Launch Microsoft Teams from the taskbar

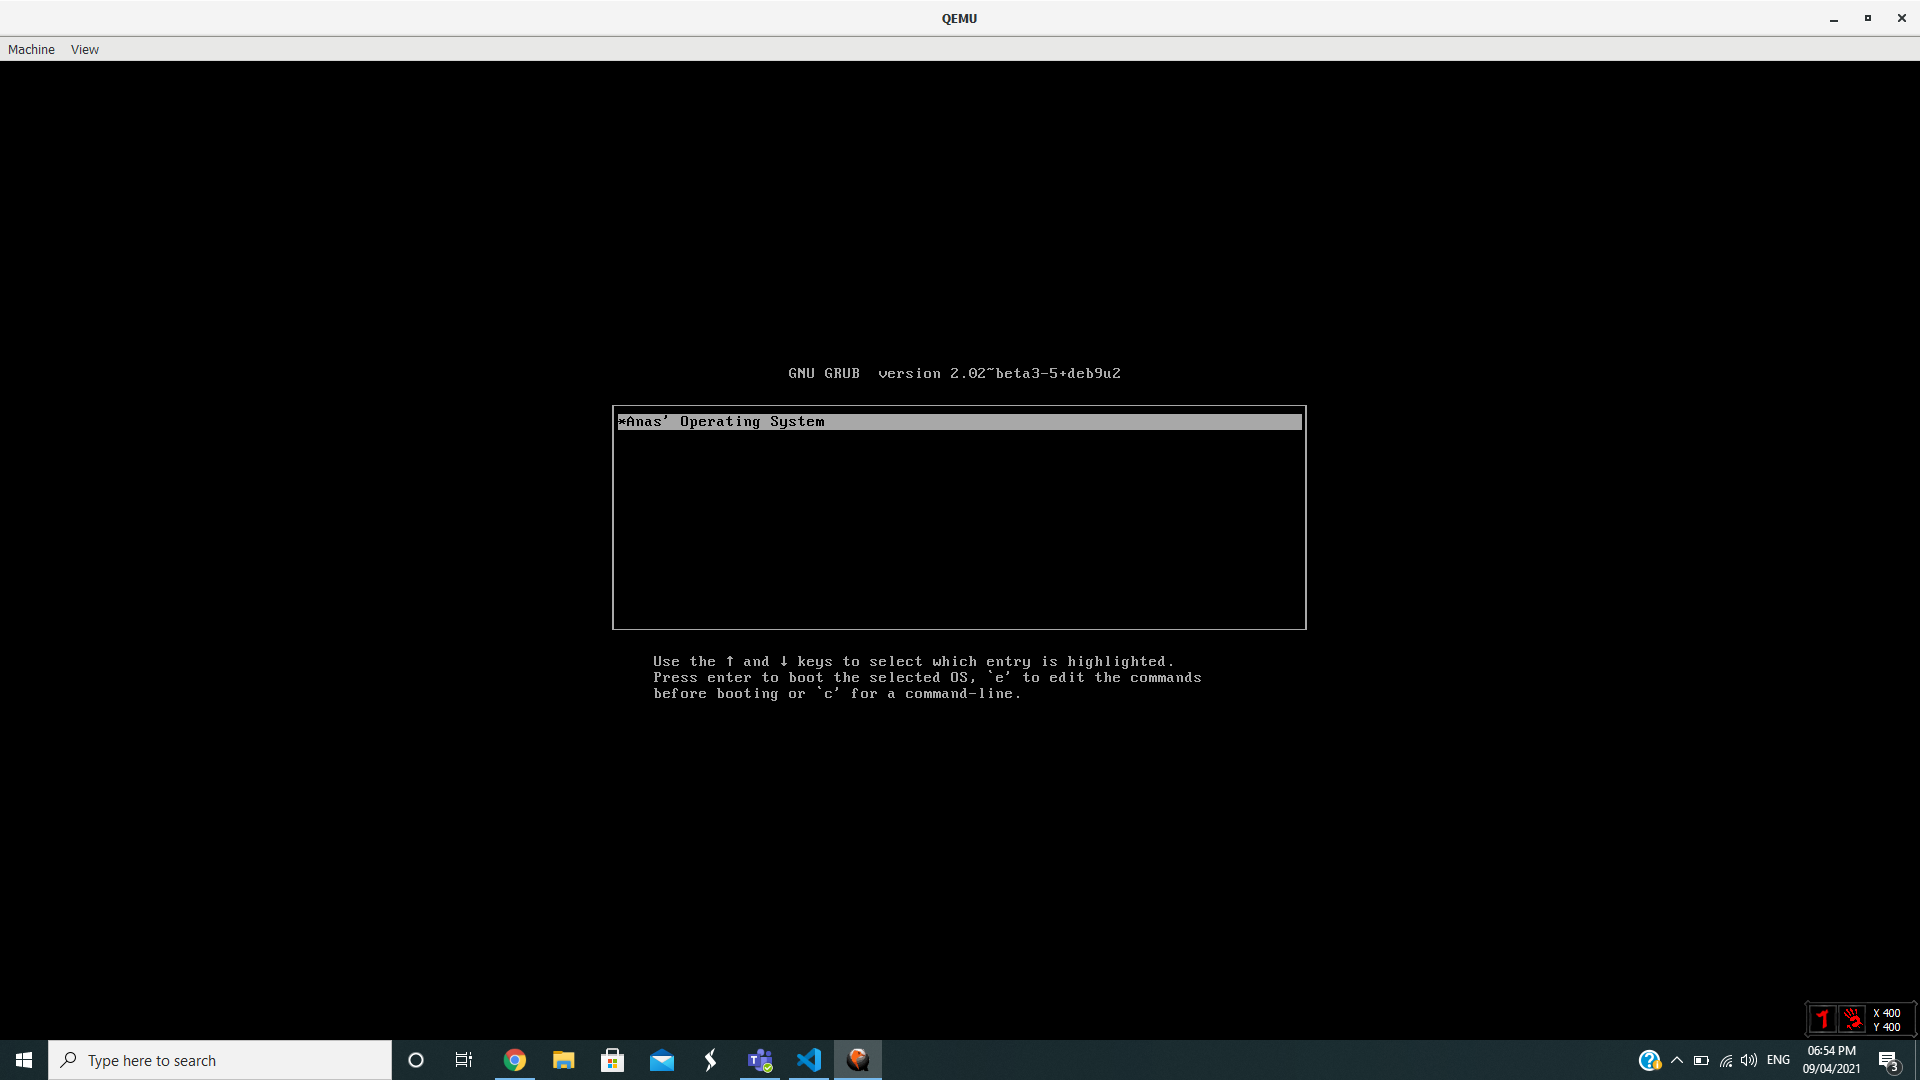point(759,1059)
